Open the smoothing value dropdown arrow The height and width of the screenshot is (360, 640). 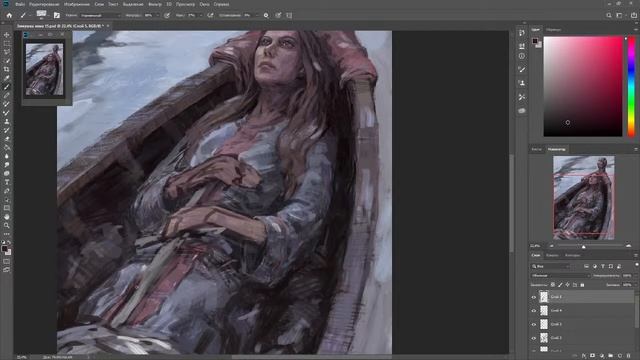257,16
